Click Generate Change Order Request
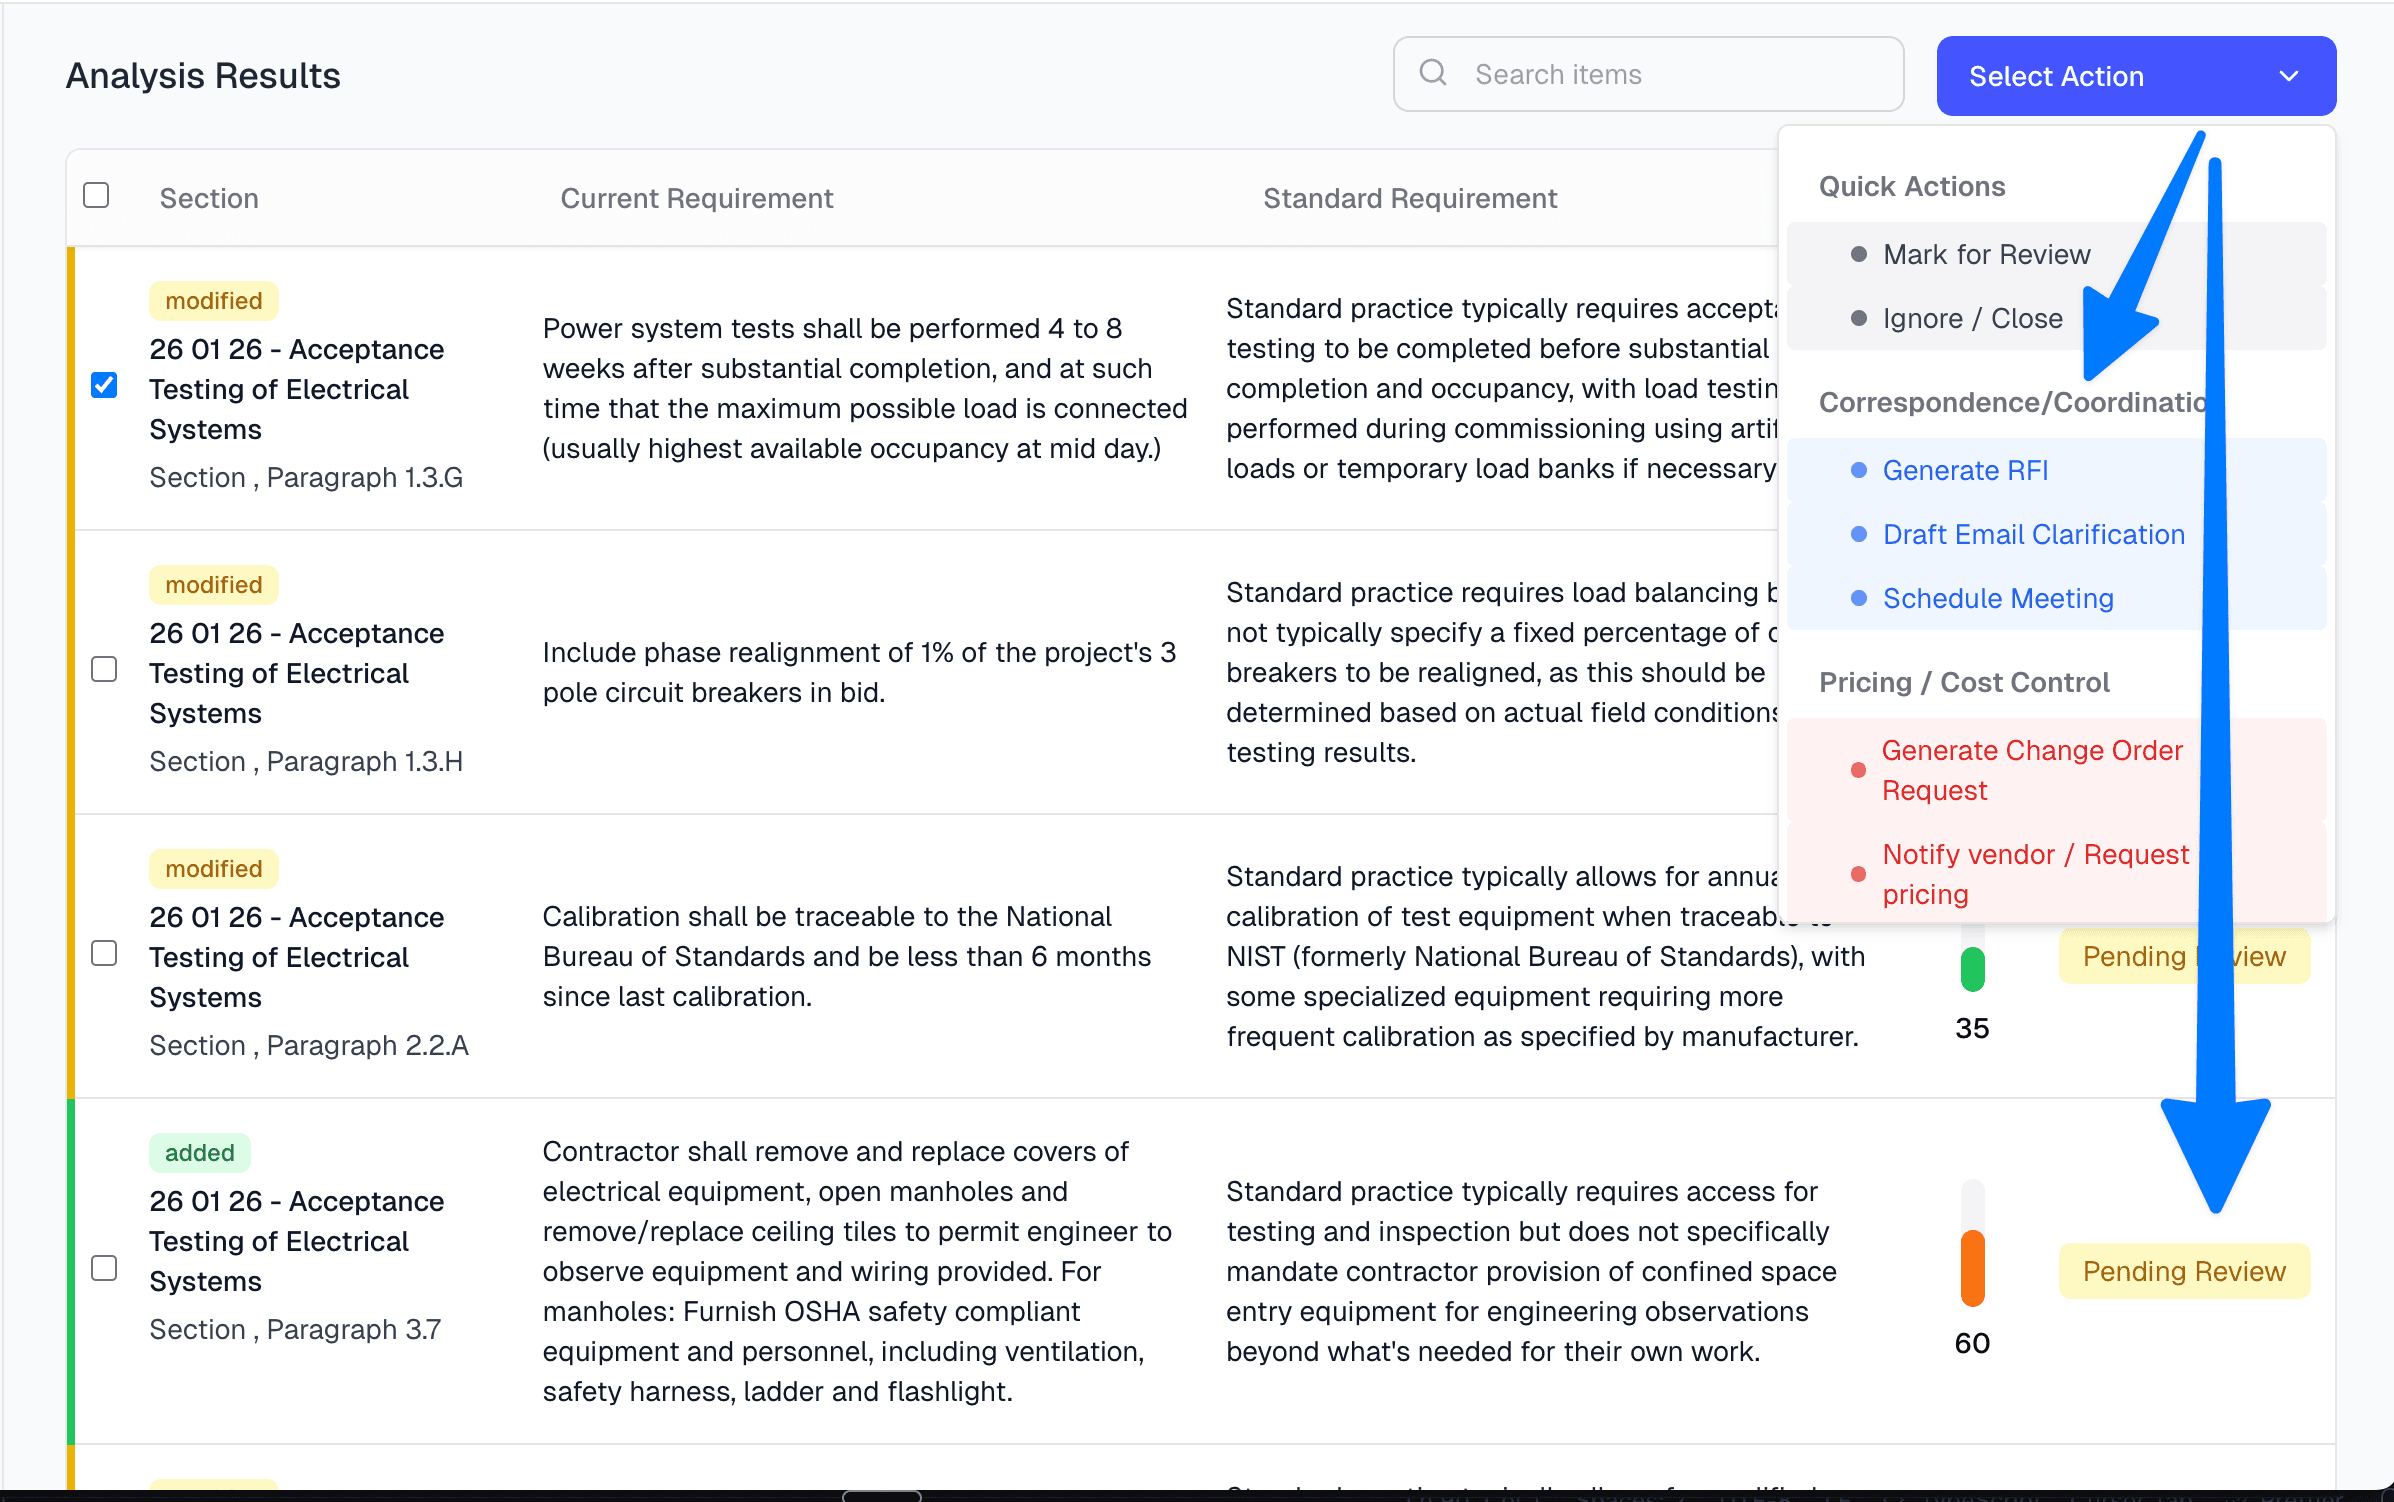 [2031, 770]
